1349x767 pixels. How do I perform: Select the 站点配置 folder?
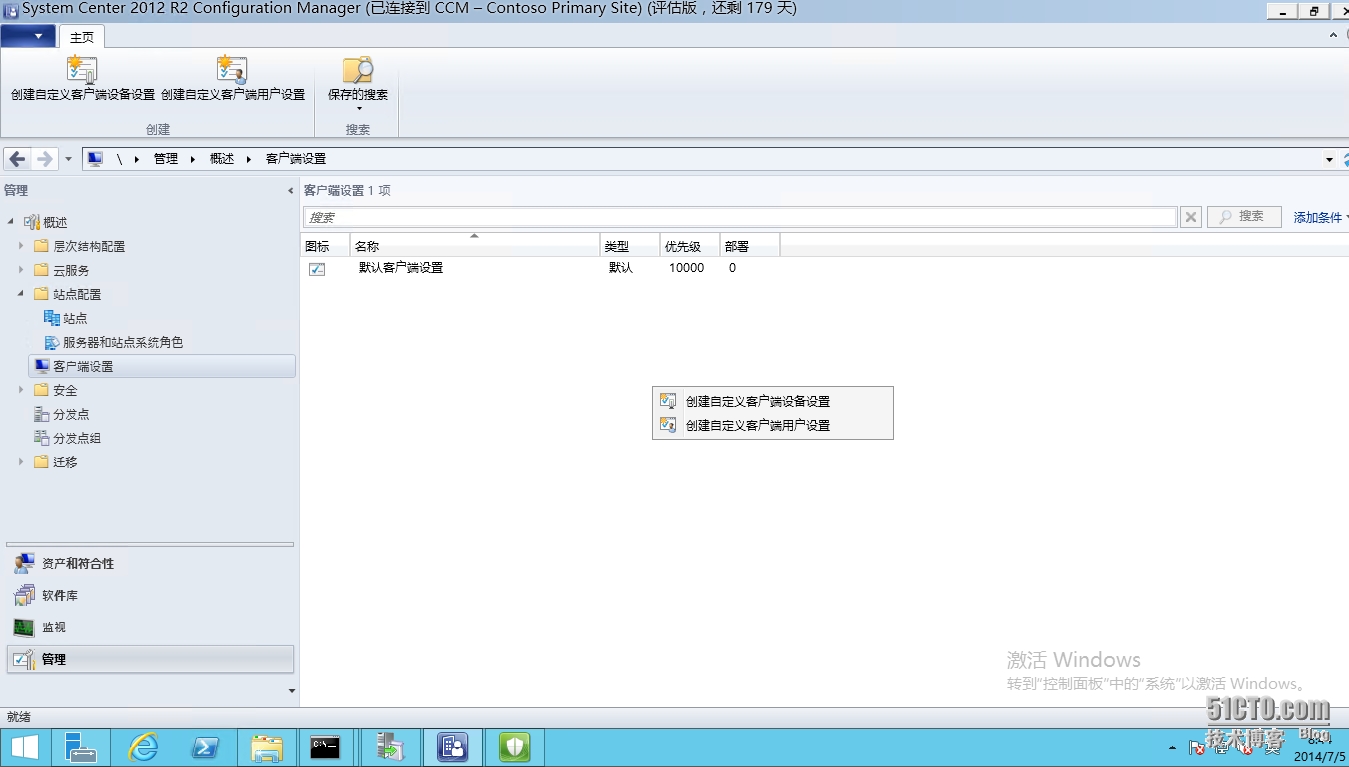coord(77,294)
